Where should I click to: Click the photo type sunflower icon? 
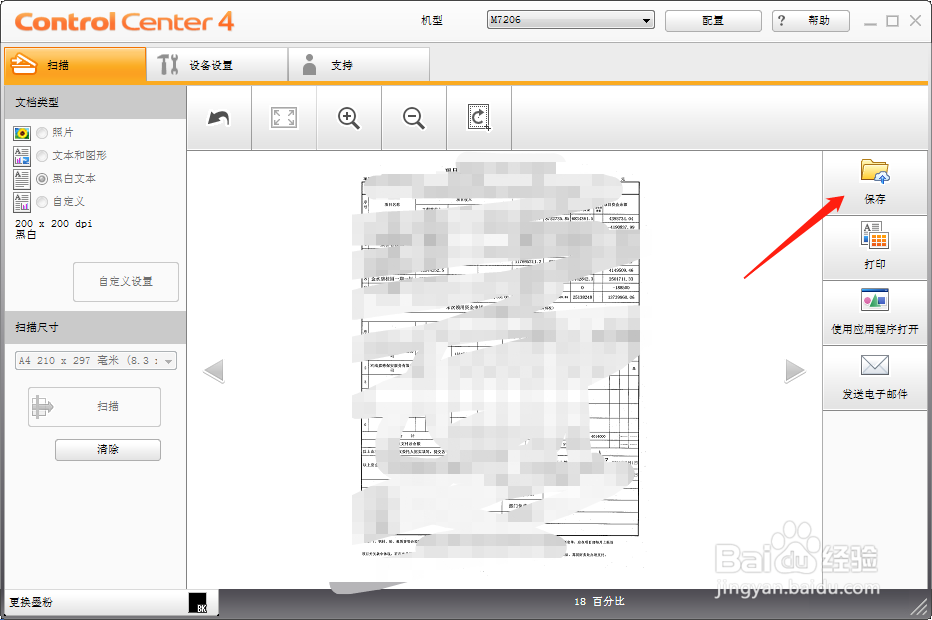(22, 133)
